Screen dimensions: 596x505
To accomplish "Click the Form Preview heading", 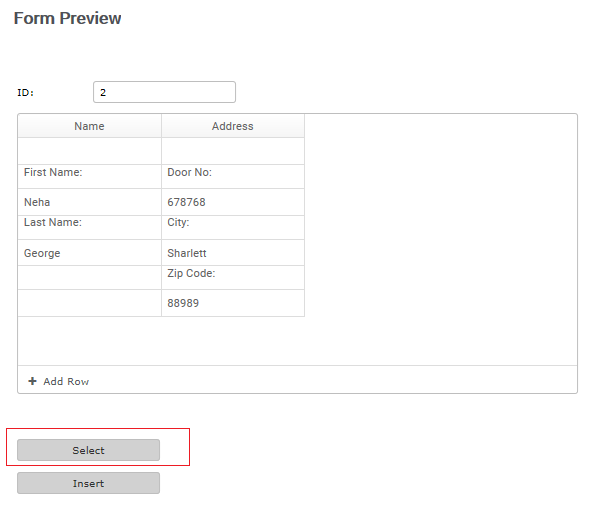I will (68, 18).
